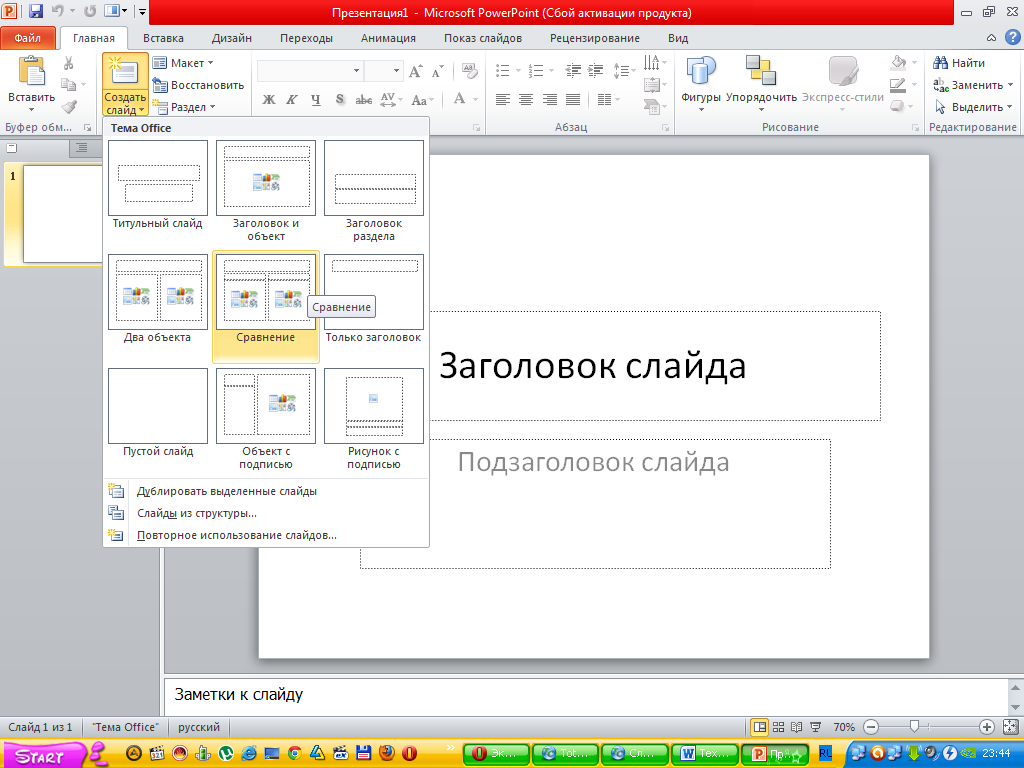Toggle text Shadow (S) formatting
This screenshot has width=1024, height=768.
340,100
